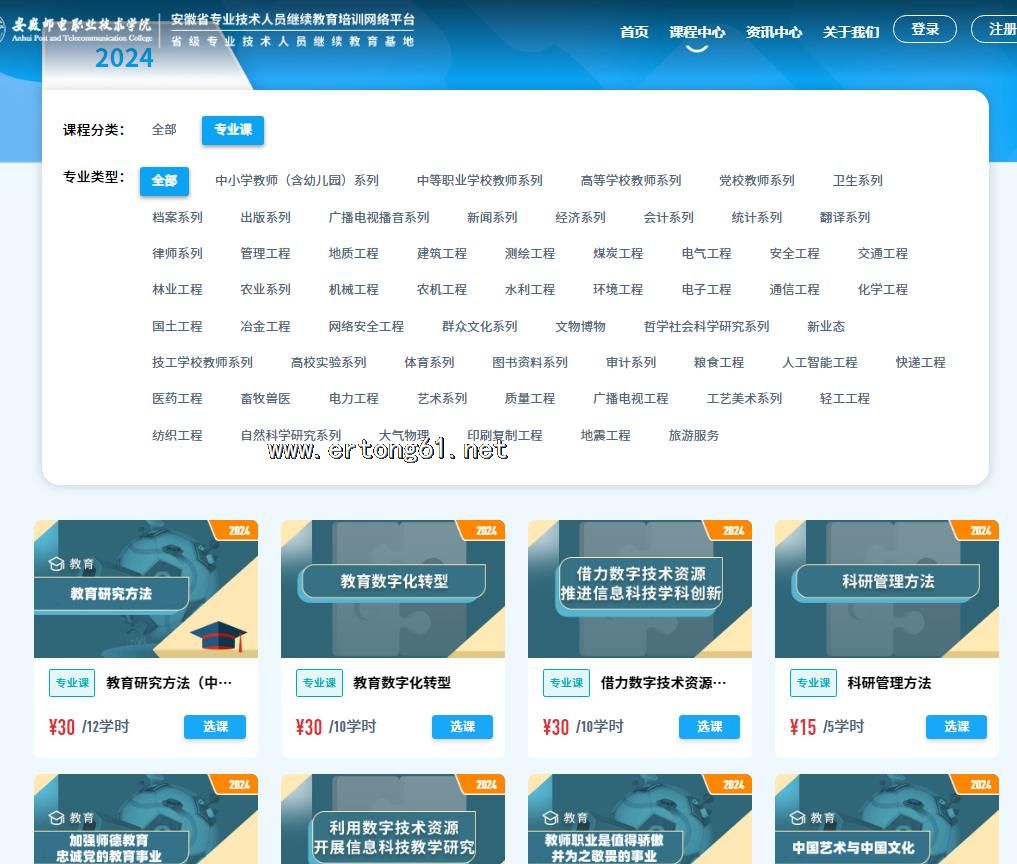Click the 专业课 tag on 教育数字化转型 card

click(319, 683)
